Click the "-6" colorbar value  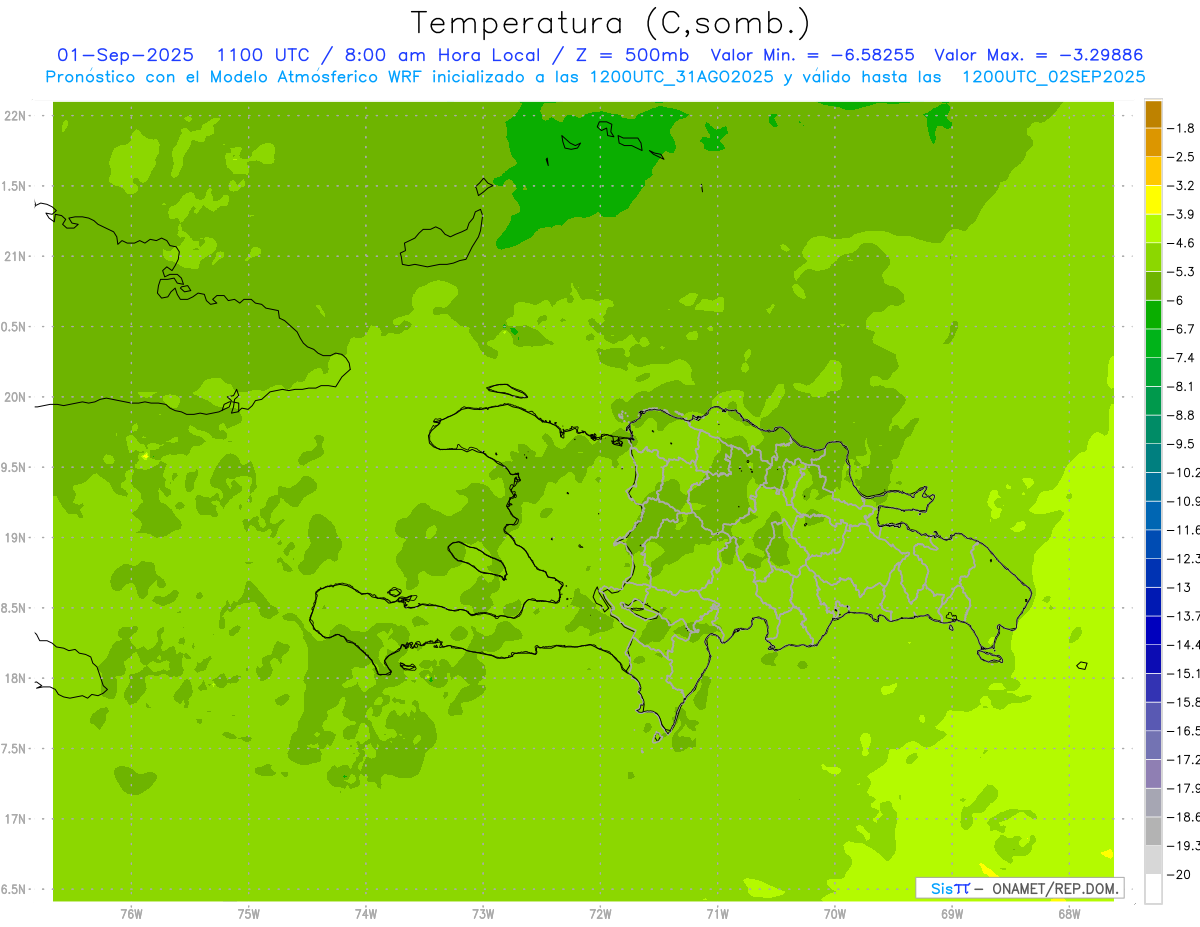click(1176, 300)
